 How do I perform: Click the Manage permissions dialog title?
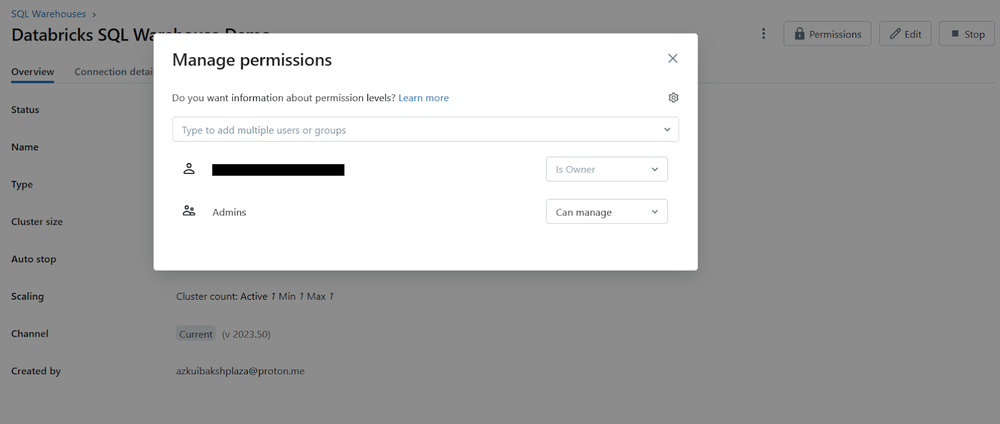tap(252, 60)
